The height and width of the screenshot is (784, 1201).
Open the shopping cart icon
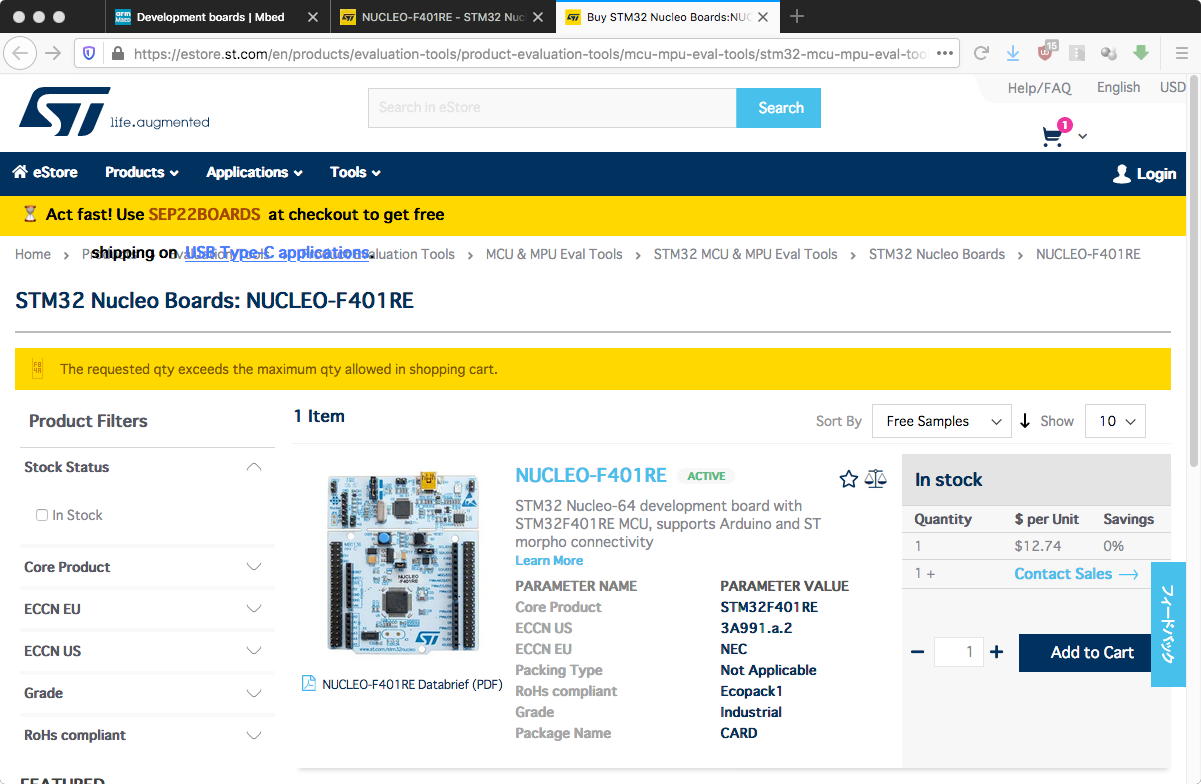click(1052, 136)
